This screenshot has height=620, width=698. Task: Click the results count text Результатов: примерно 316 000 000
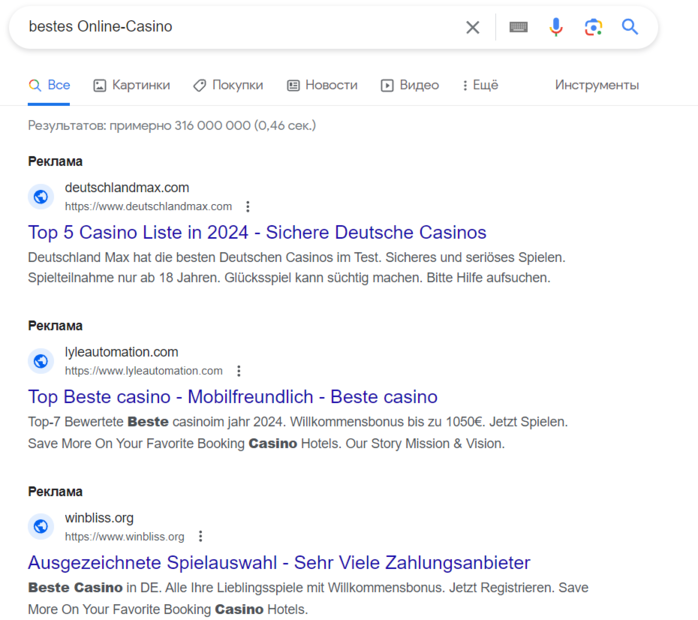click(x=172, y=126)
